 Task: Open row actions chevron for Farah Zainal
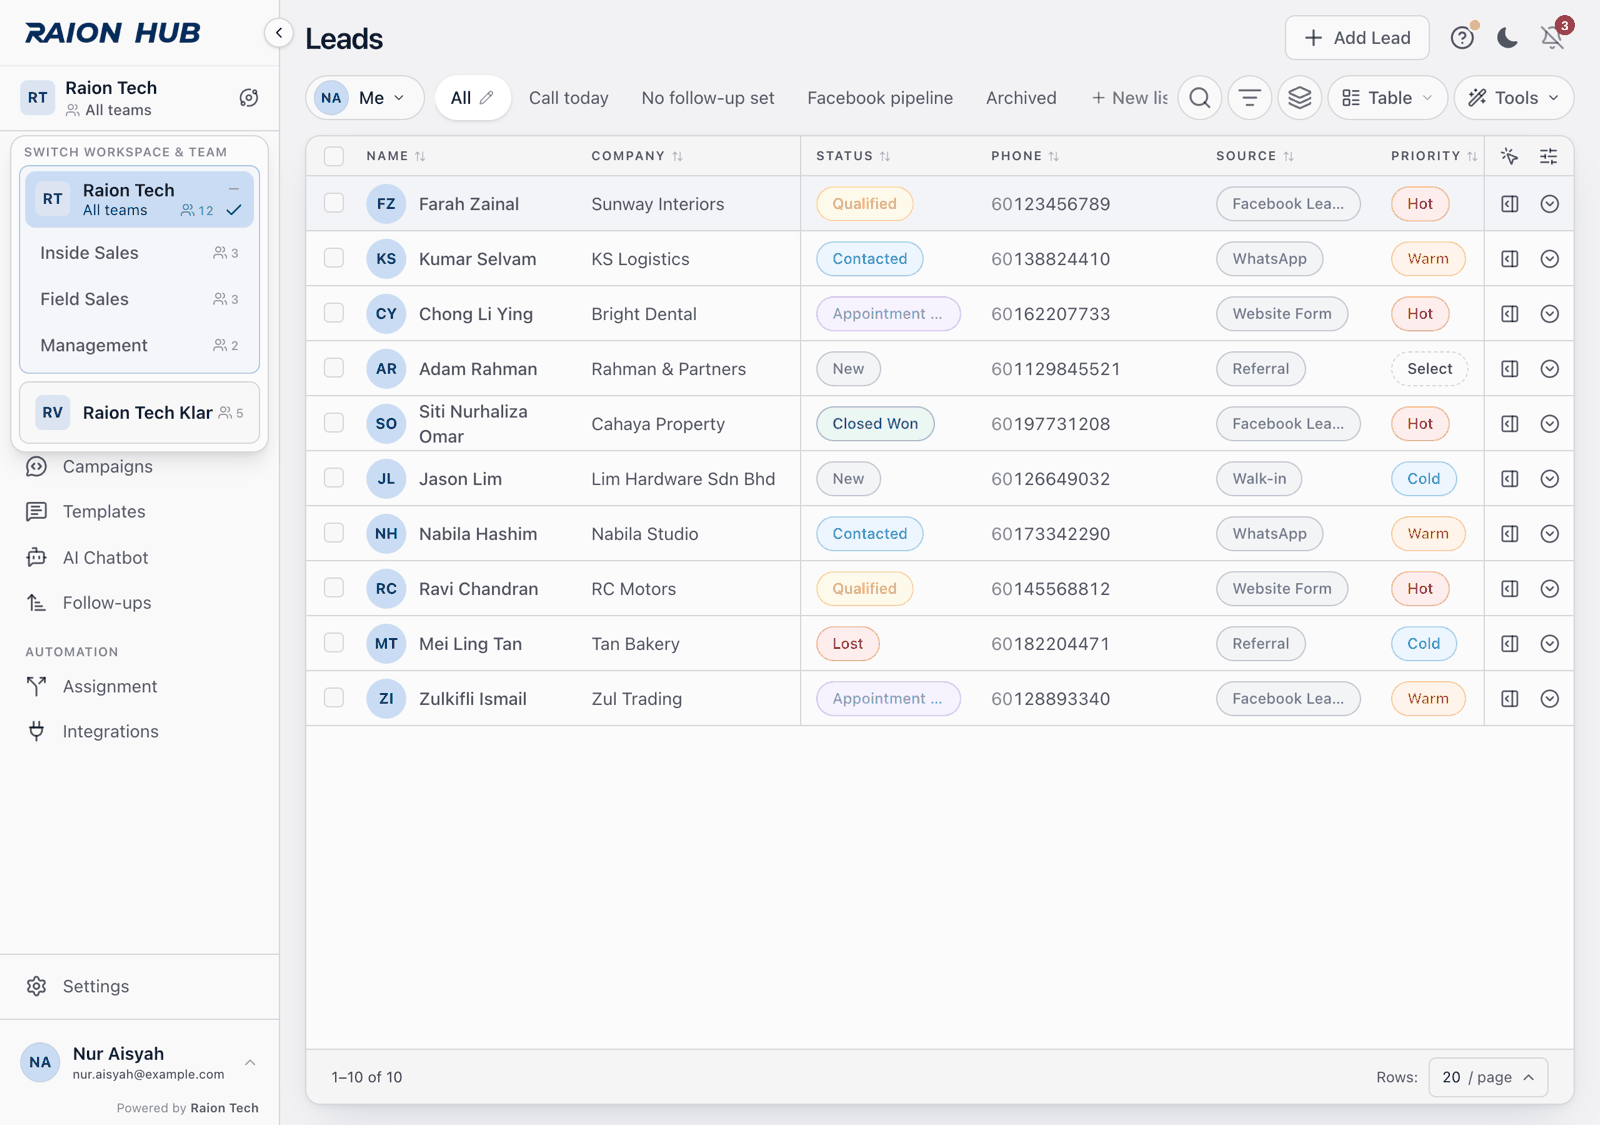pos(1550,204)
